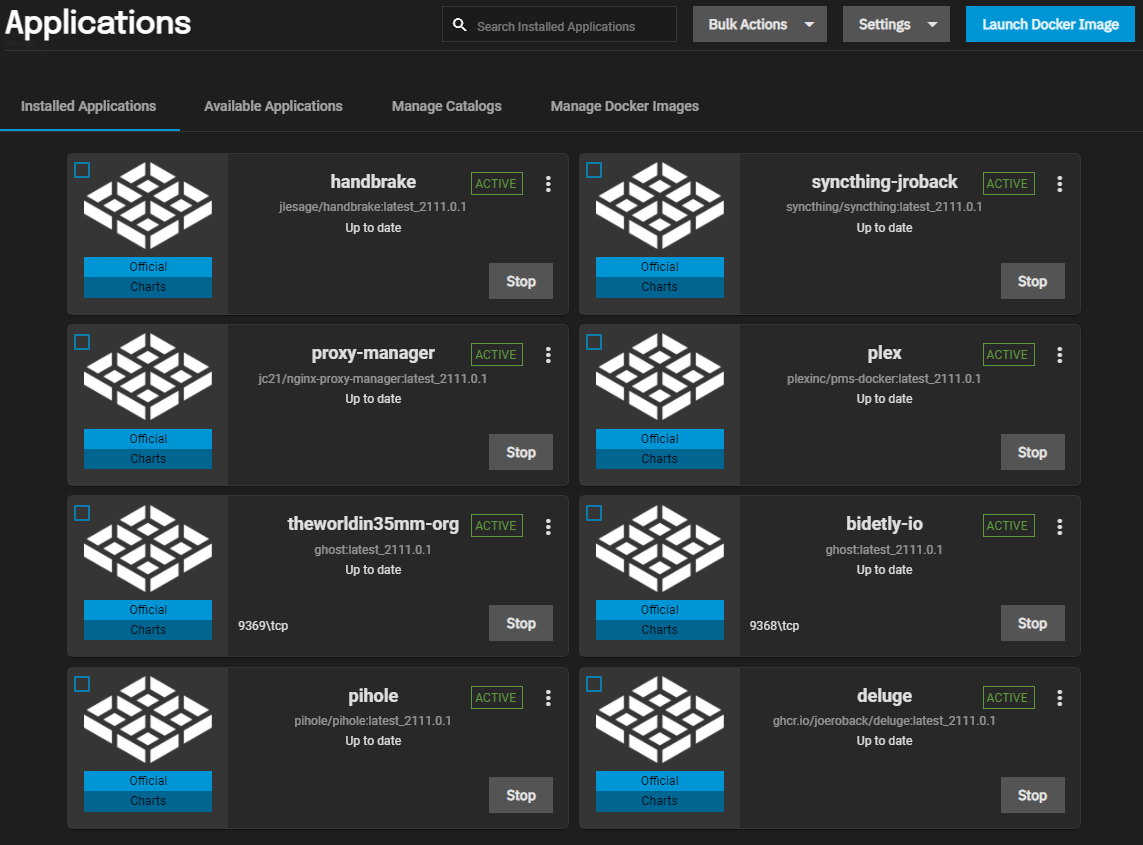Click the theworldin35mm-org app title
Viewport: 1143px width, 845px height.
pyautogui.click(x=372, y=524)
